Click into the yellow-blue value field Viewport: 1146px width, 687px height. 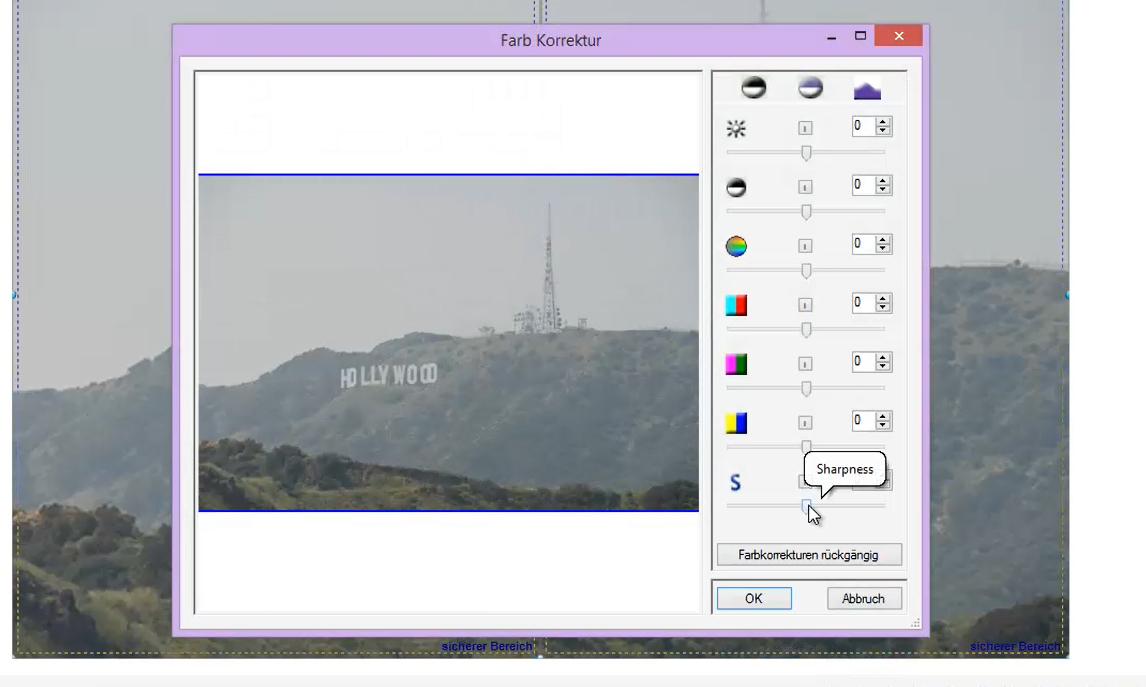tap(863, 421)
